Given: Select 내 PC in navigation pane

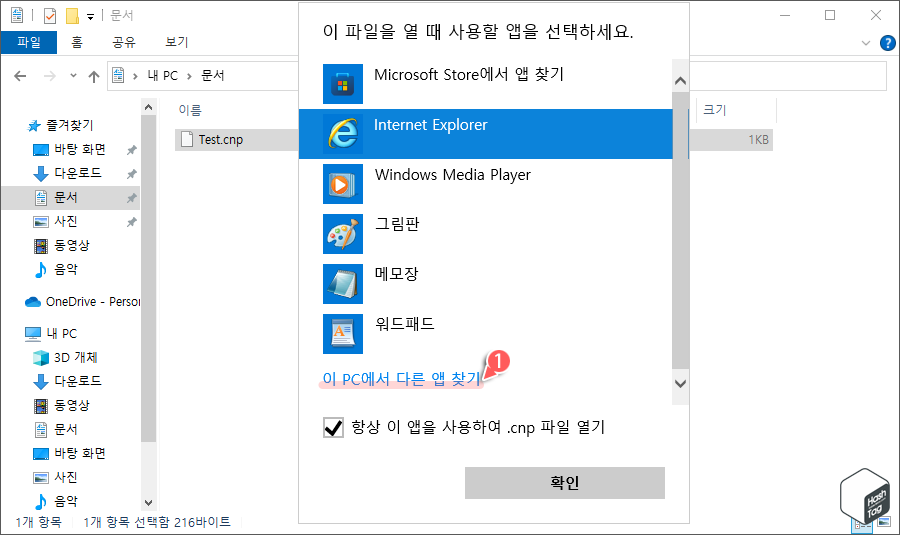Looking at the screenshot, I should [x=51, y=334].
